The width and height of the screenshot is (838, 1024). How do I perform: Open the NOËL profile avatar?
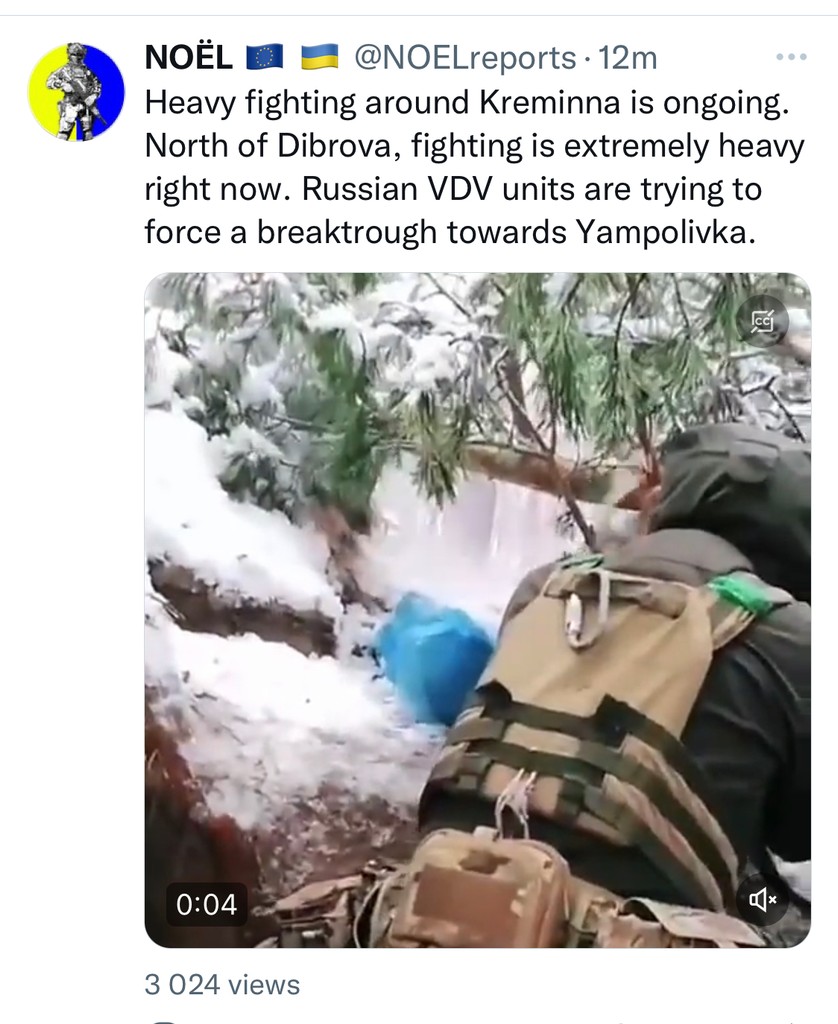[x=76, y=91]
